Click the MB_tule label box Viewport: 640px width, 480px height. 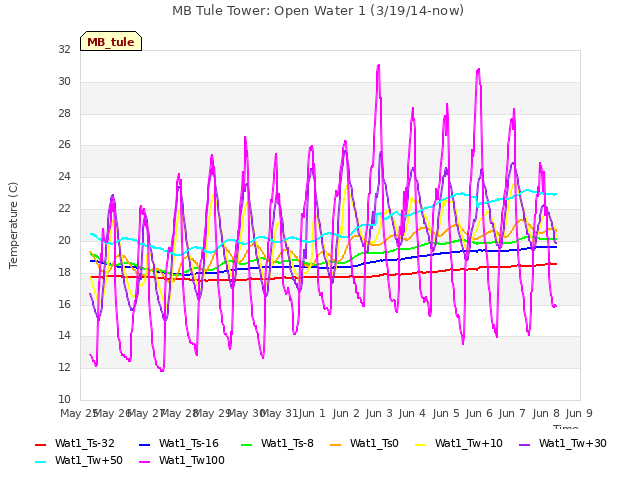tap(111, 41)
